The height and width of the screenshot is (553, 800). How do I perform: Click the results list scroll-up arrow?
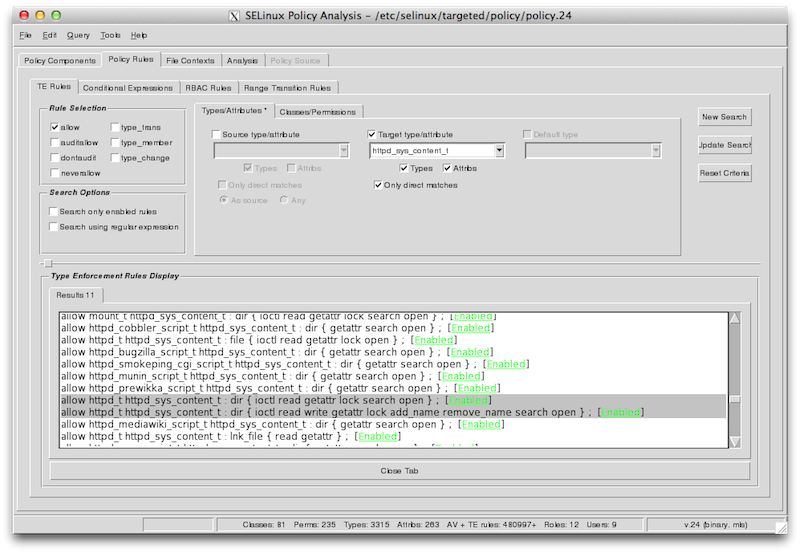coord(735,318)
